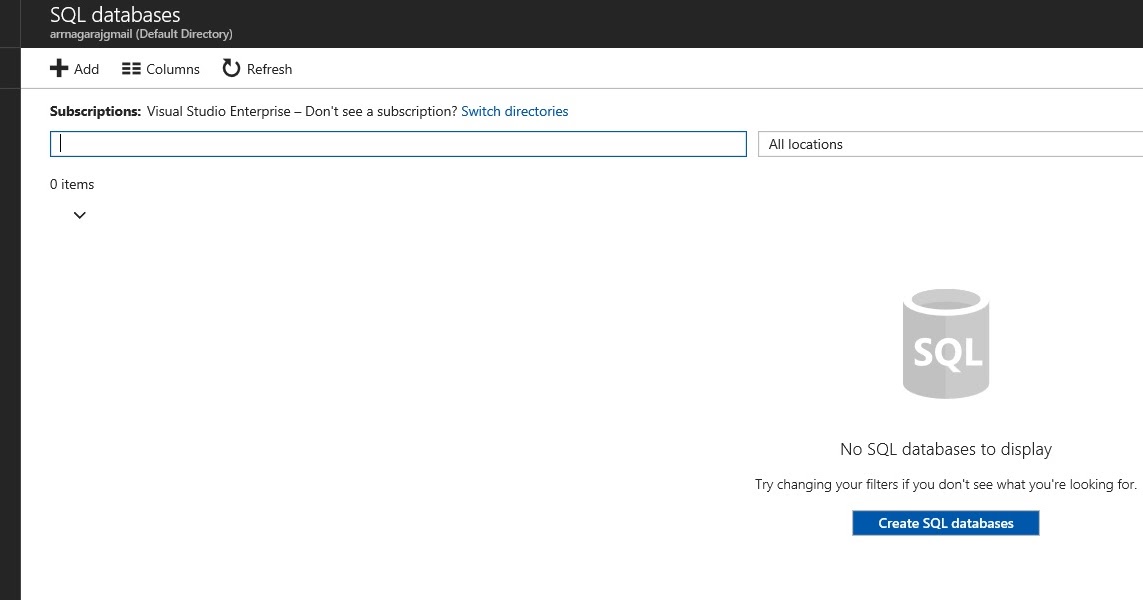
Task: Click the No SQL databases to display message
Action: [945, 449]
